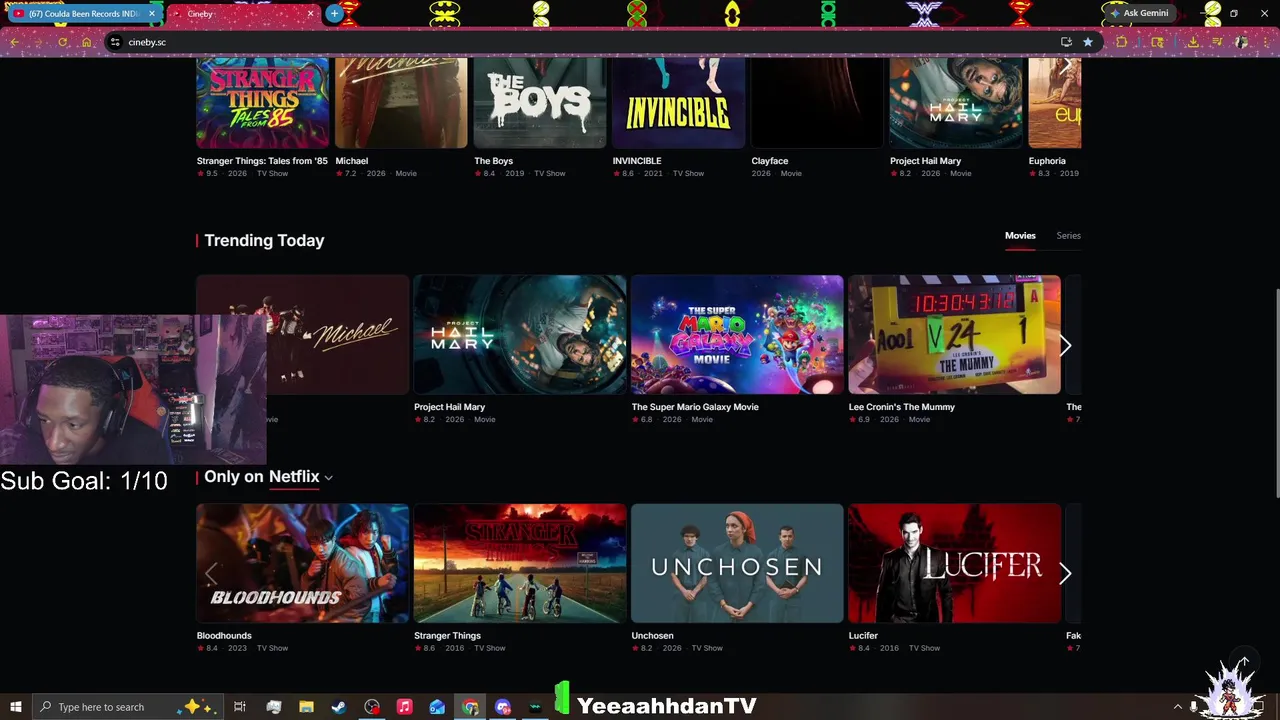Open the Bloodhounds thumbnail
1280x720 pixels.
[303, 563]
